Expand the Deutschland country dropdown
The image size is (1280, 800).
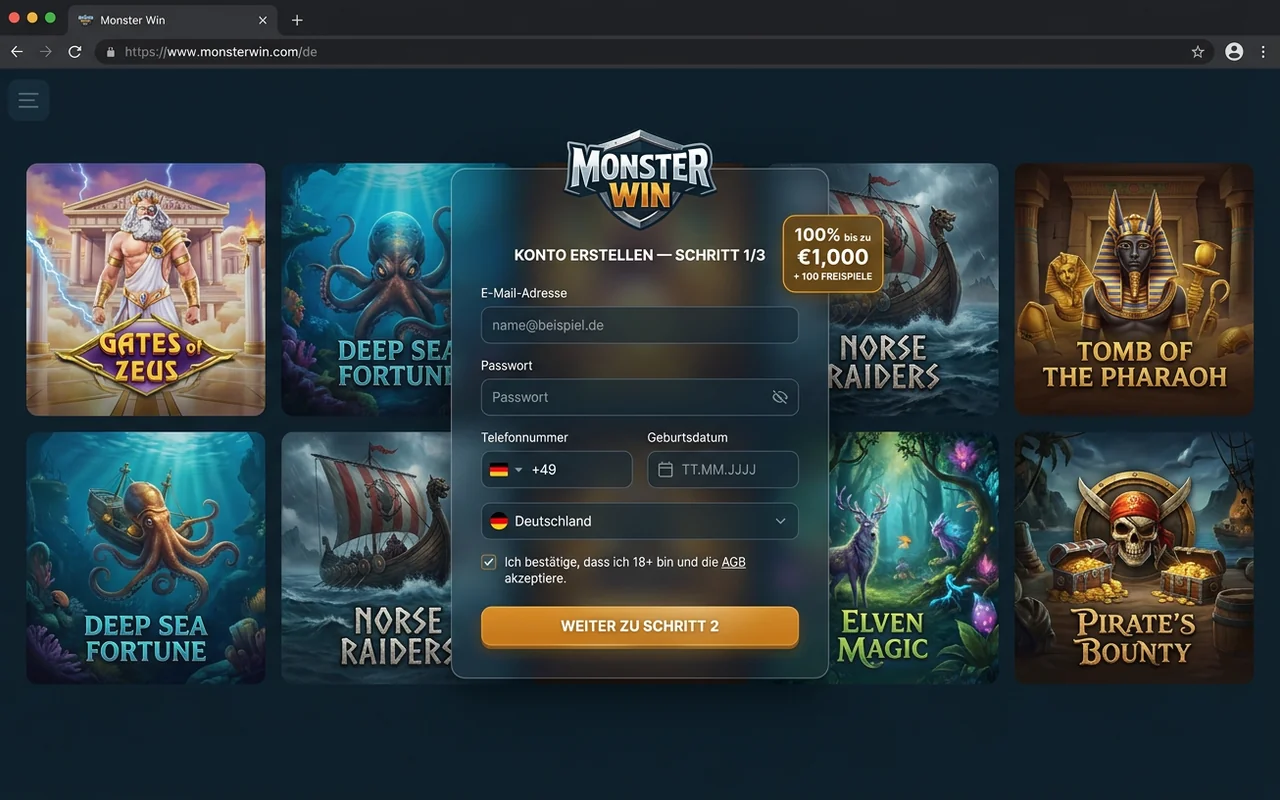[x=640, y=521]
